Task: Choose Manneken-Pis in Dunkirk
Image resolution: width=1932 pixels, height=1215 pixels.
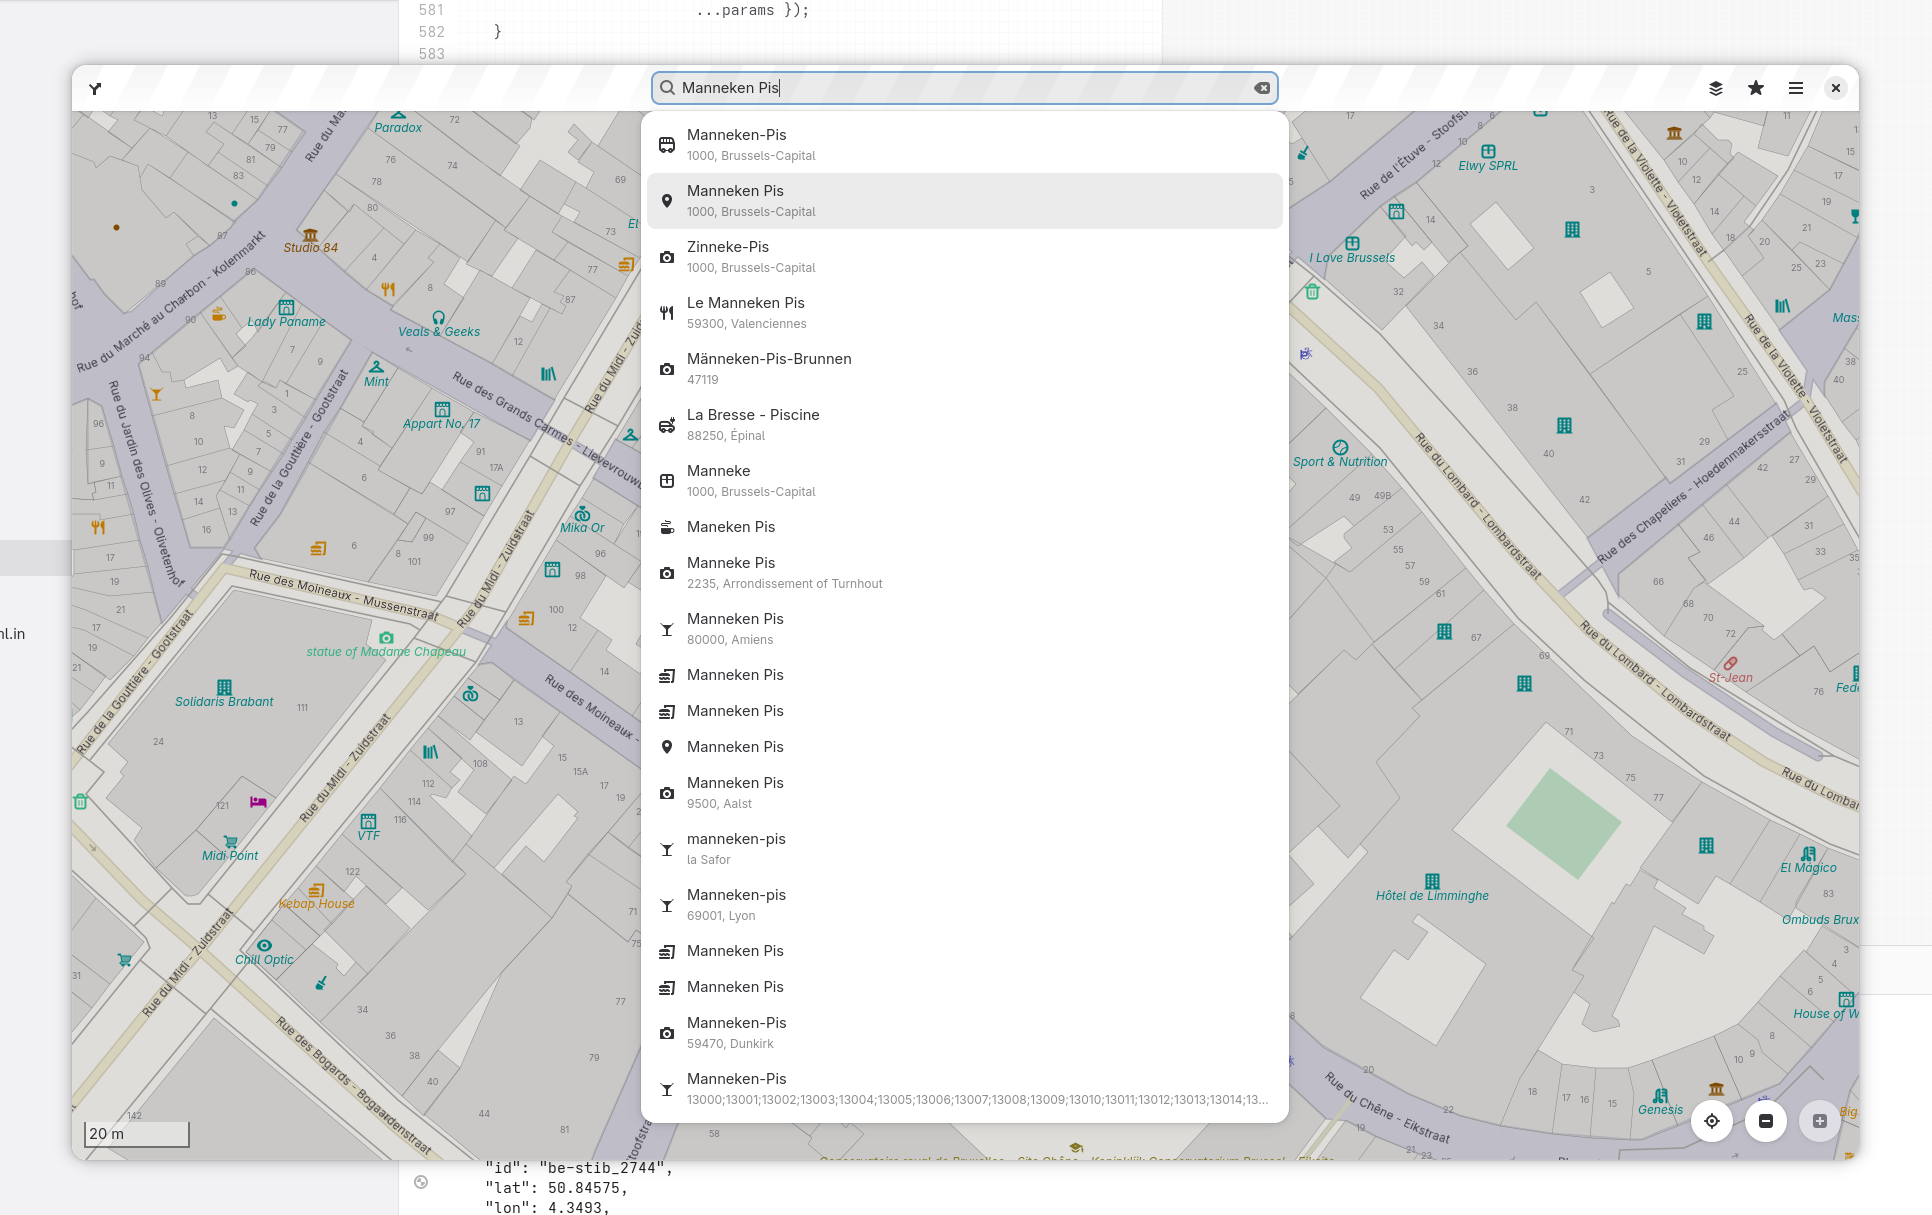Action: point(964,1033)
